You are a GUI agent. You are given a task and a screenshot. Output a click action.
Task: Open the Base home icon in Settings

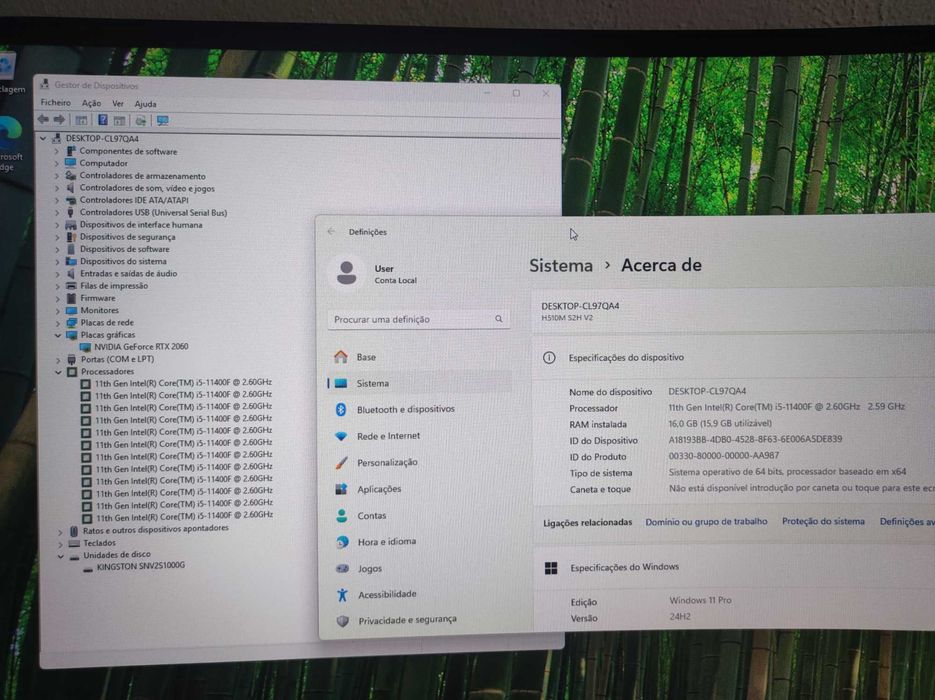coord(340,357)
